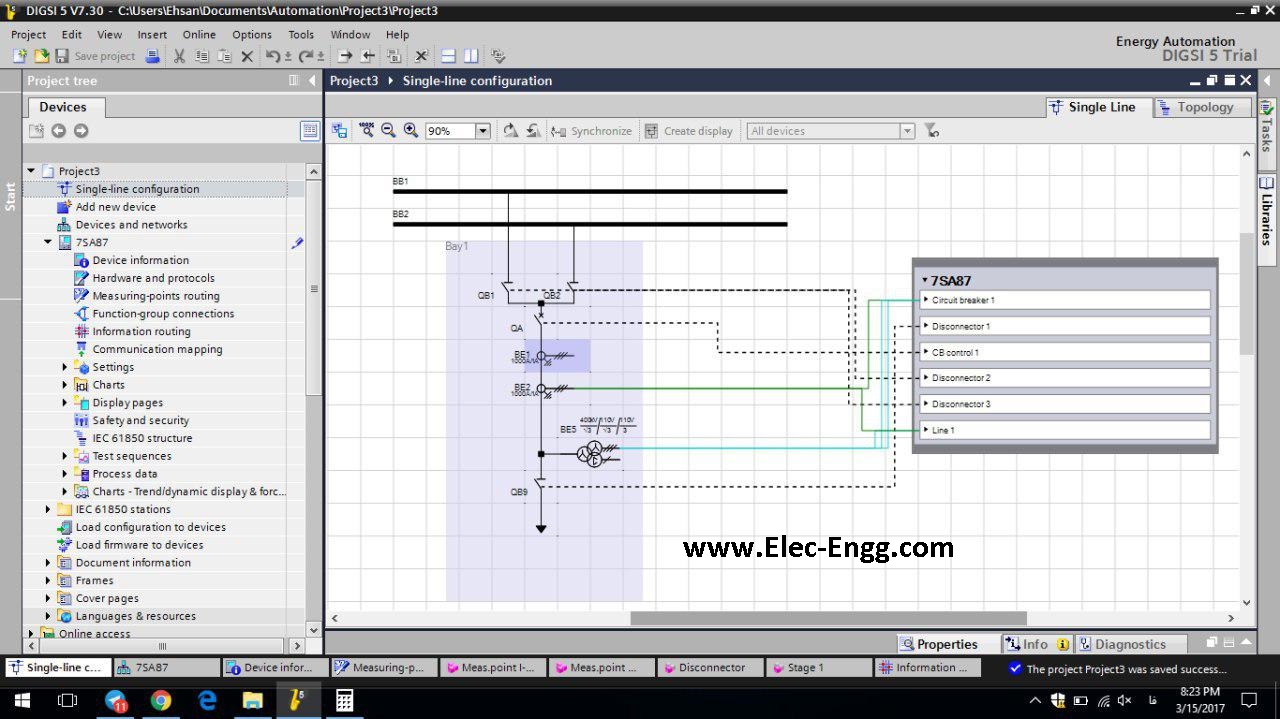Click the vertical scrollbar of diagram
Image resolution: width=1280 pixels, height=719 pixels.
[1246, 293]
